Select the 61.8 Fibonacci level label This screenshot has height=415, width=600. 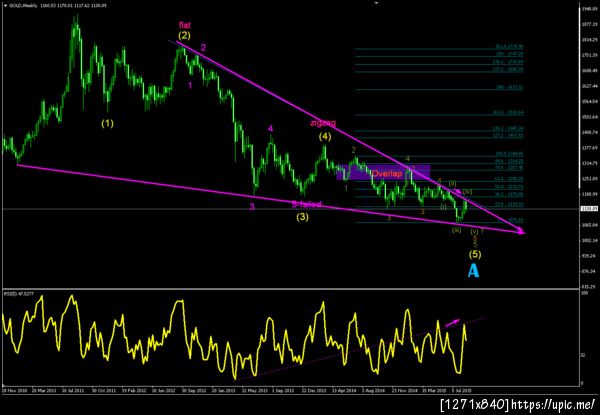coord(510,178)
